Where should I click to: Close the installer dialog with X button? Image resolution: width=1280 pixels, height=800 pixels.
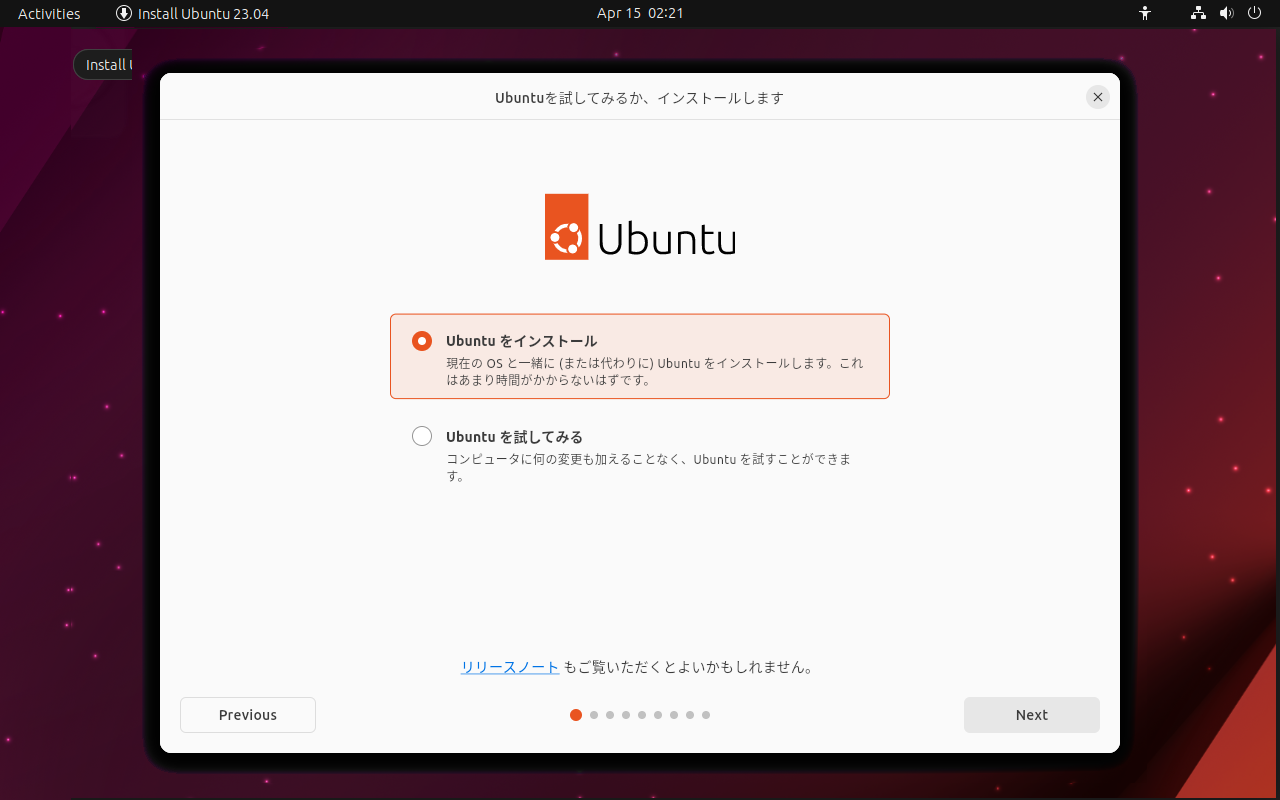(1098, 97)
